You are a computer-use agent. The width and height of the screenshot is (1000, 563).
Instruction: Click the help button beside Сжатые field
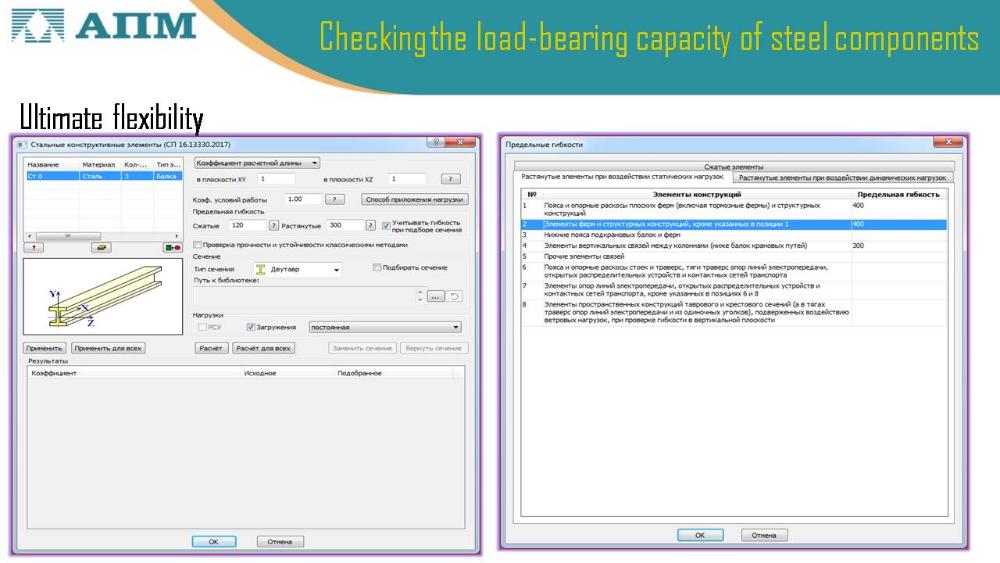[x=273, y=226]
